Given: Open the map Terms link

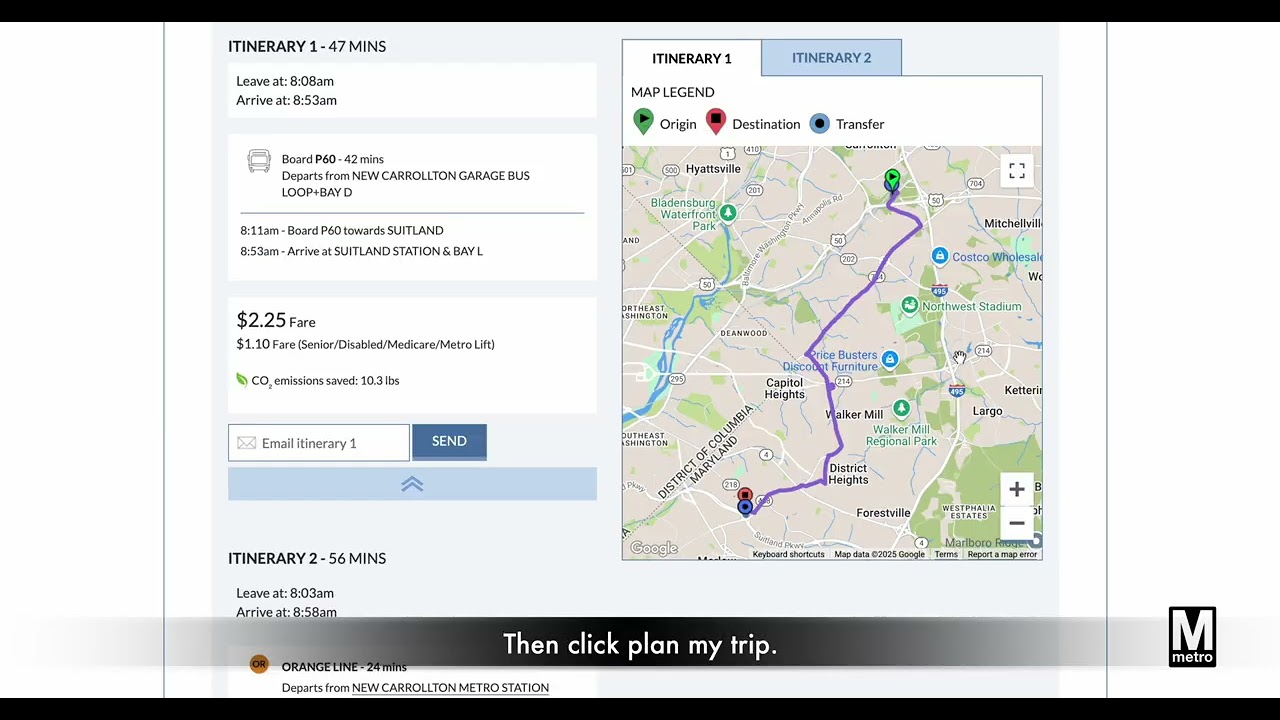Looking at the screenshot, I should click(x=946, y=554).
